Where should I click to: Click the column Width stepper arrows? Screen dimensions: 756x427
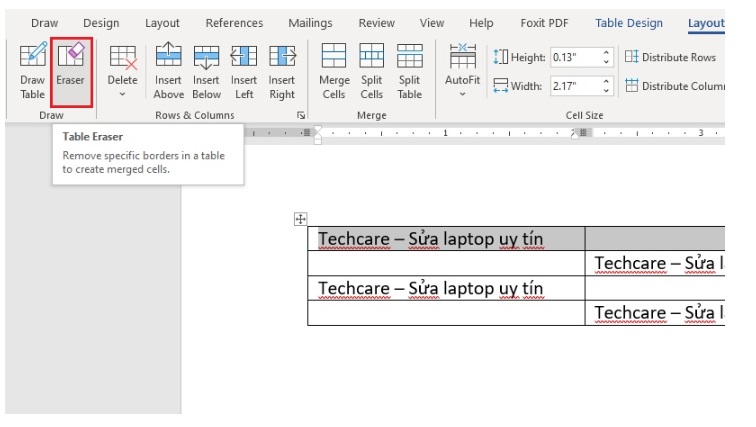tap(607, 86)
